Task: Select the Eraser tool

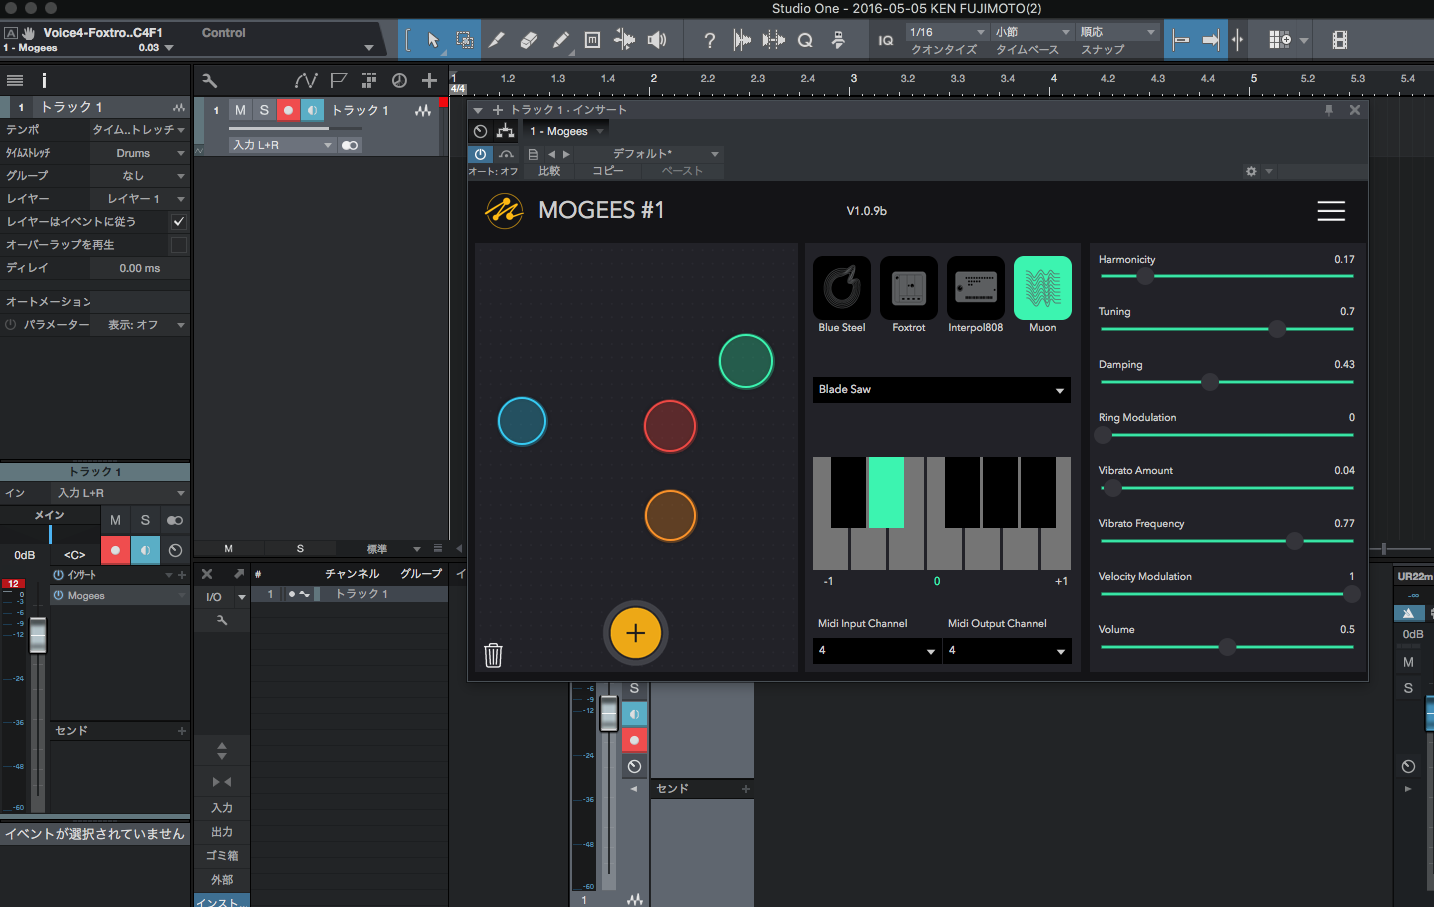Action: 529,40
